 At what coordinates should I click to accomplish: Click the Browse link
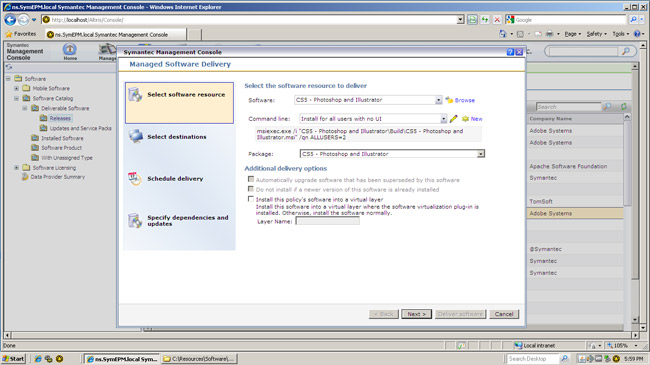coord(465,100)
